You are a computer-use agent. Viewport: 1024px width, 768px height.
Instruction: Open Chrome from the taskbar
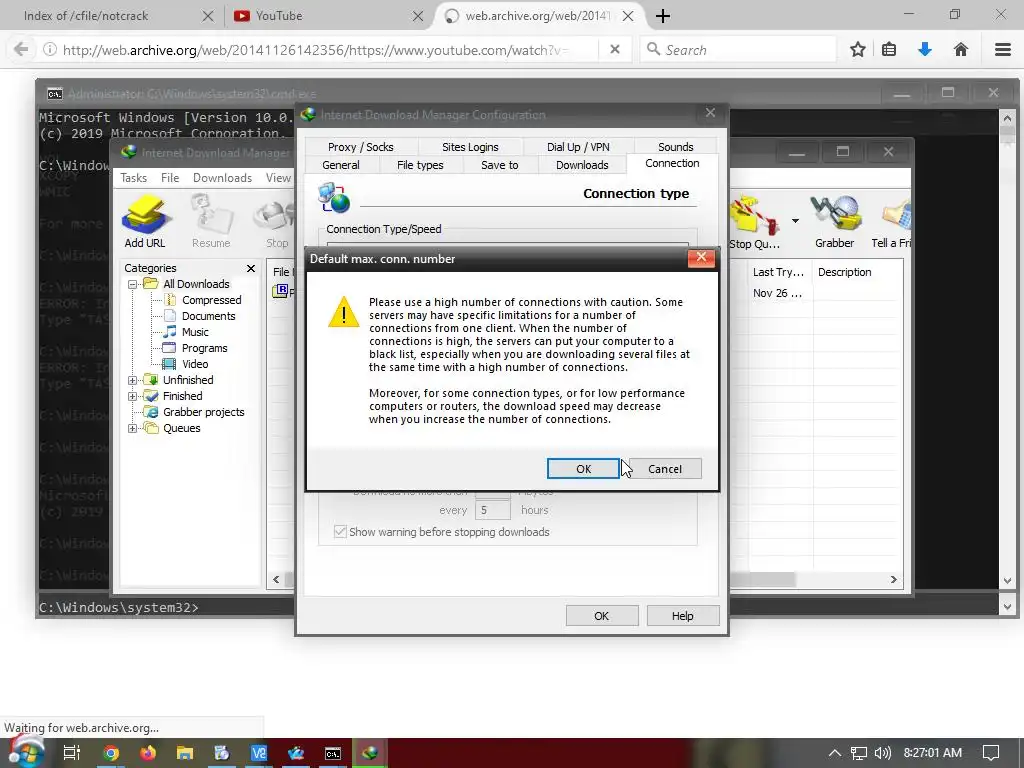(x=111, y=753)
